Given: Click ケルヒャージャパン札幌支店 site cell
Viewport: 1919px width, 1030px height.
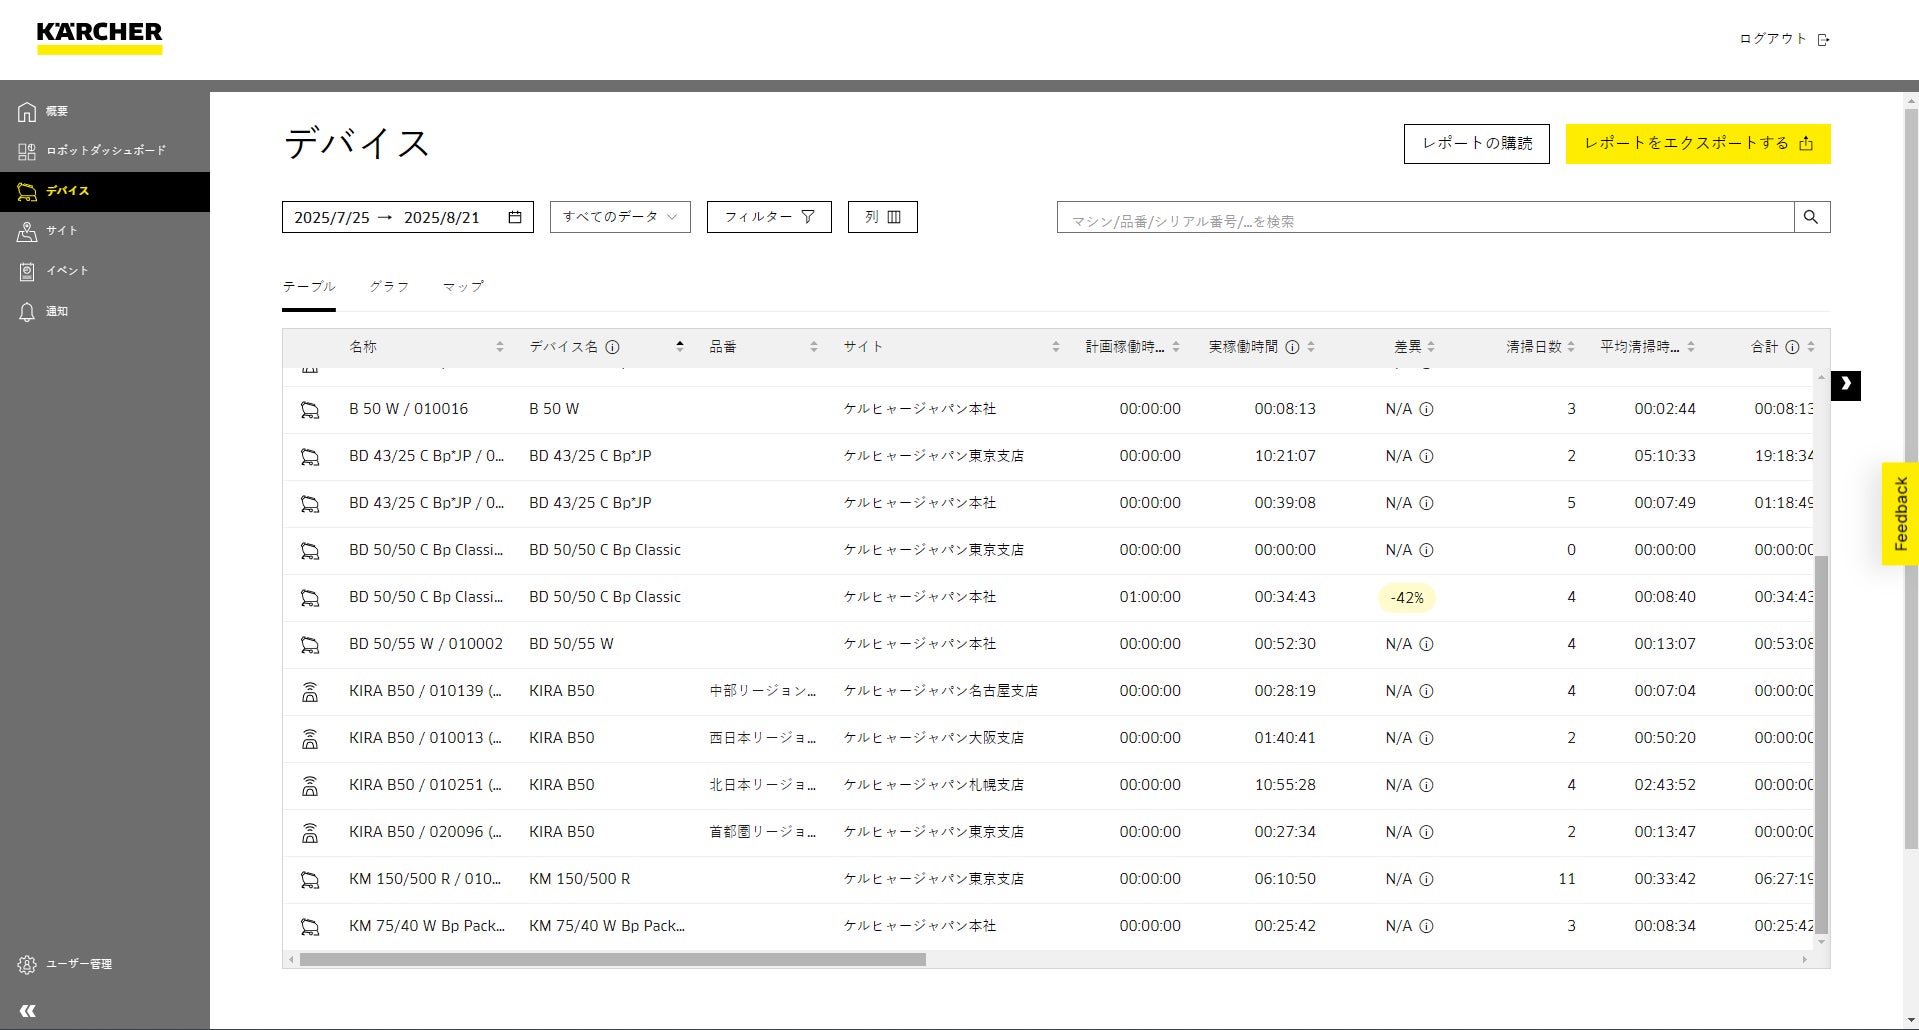Looking at the screenshot, I should click(x=934, y=785).
